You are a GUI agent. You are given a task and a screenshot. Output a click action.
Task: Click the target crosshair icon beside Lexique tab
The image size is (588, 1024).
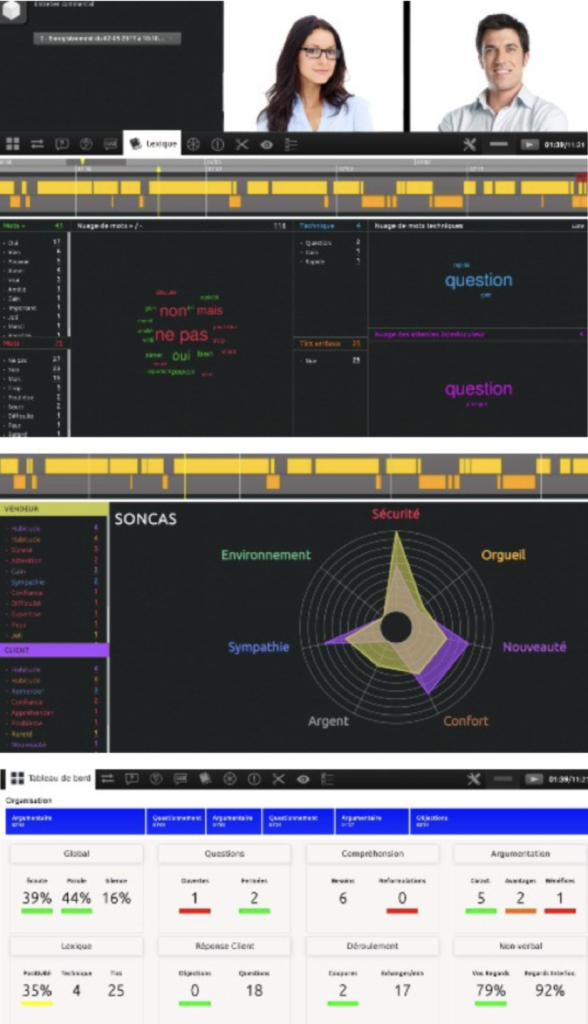click(x=193, y=144)
